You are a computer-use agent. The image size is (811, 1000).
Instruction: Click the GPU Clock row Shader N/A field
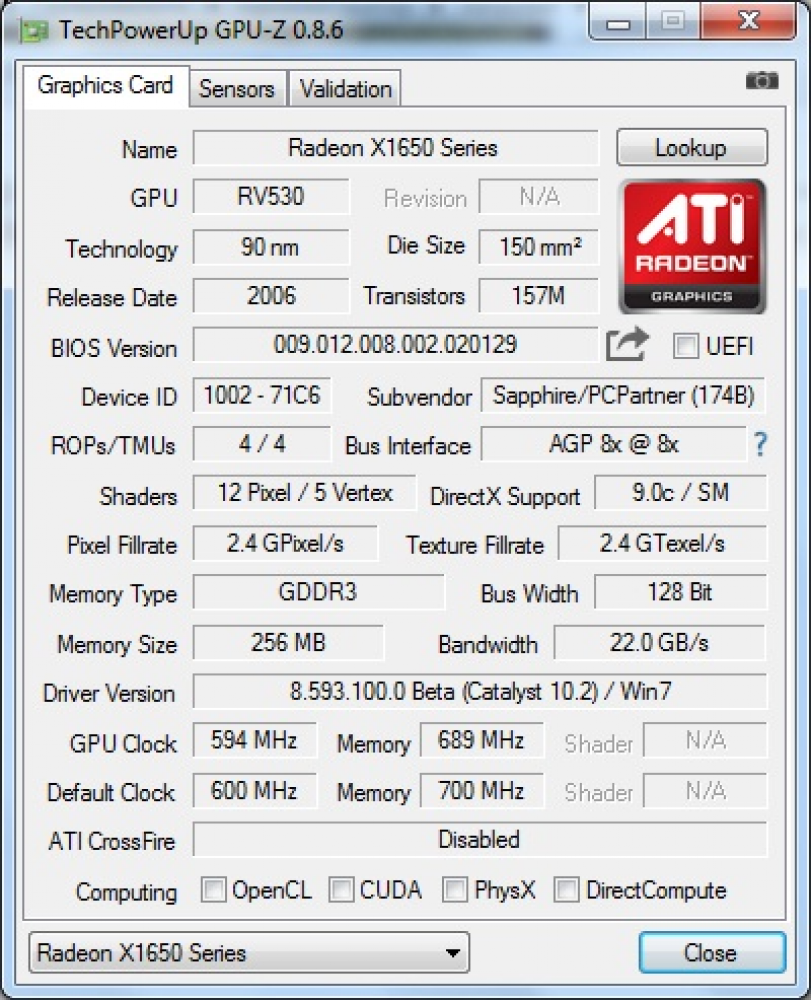[x=705, y=740]
